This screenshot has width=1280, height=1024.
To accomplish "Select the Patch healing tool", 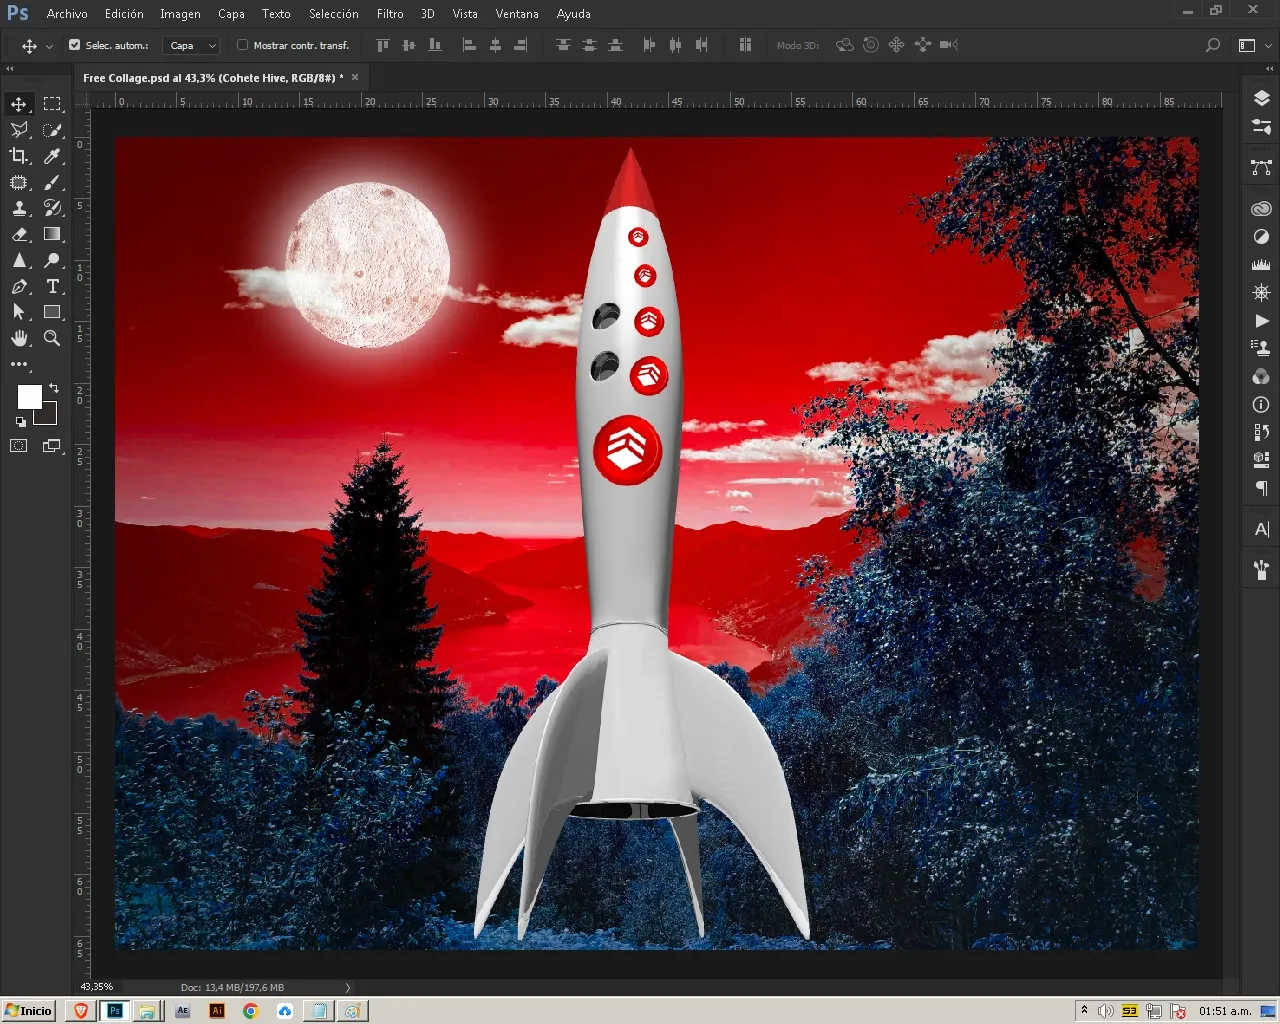I will (x=19, y=182).
